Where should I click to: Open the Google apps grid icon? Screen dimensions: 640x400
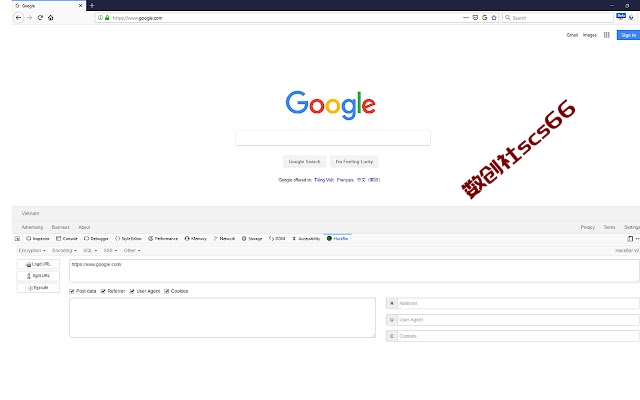607,35
